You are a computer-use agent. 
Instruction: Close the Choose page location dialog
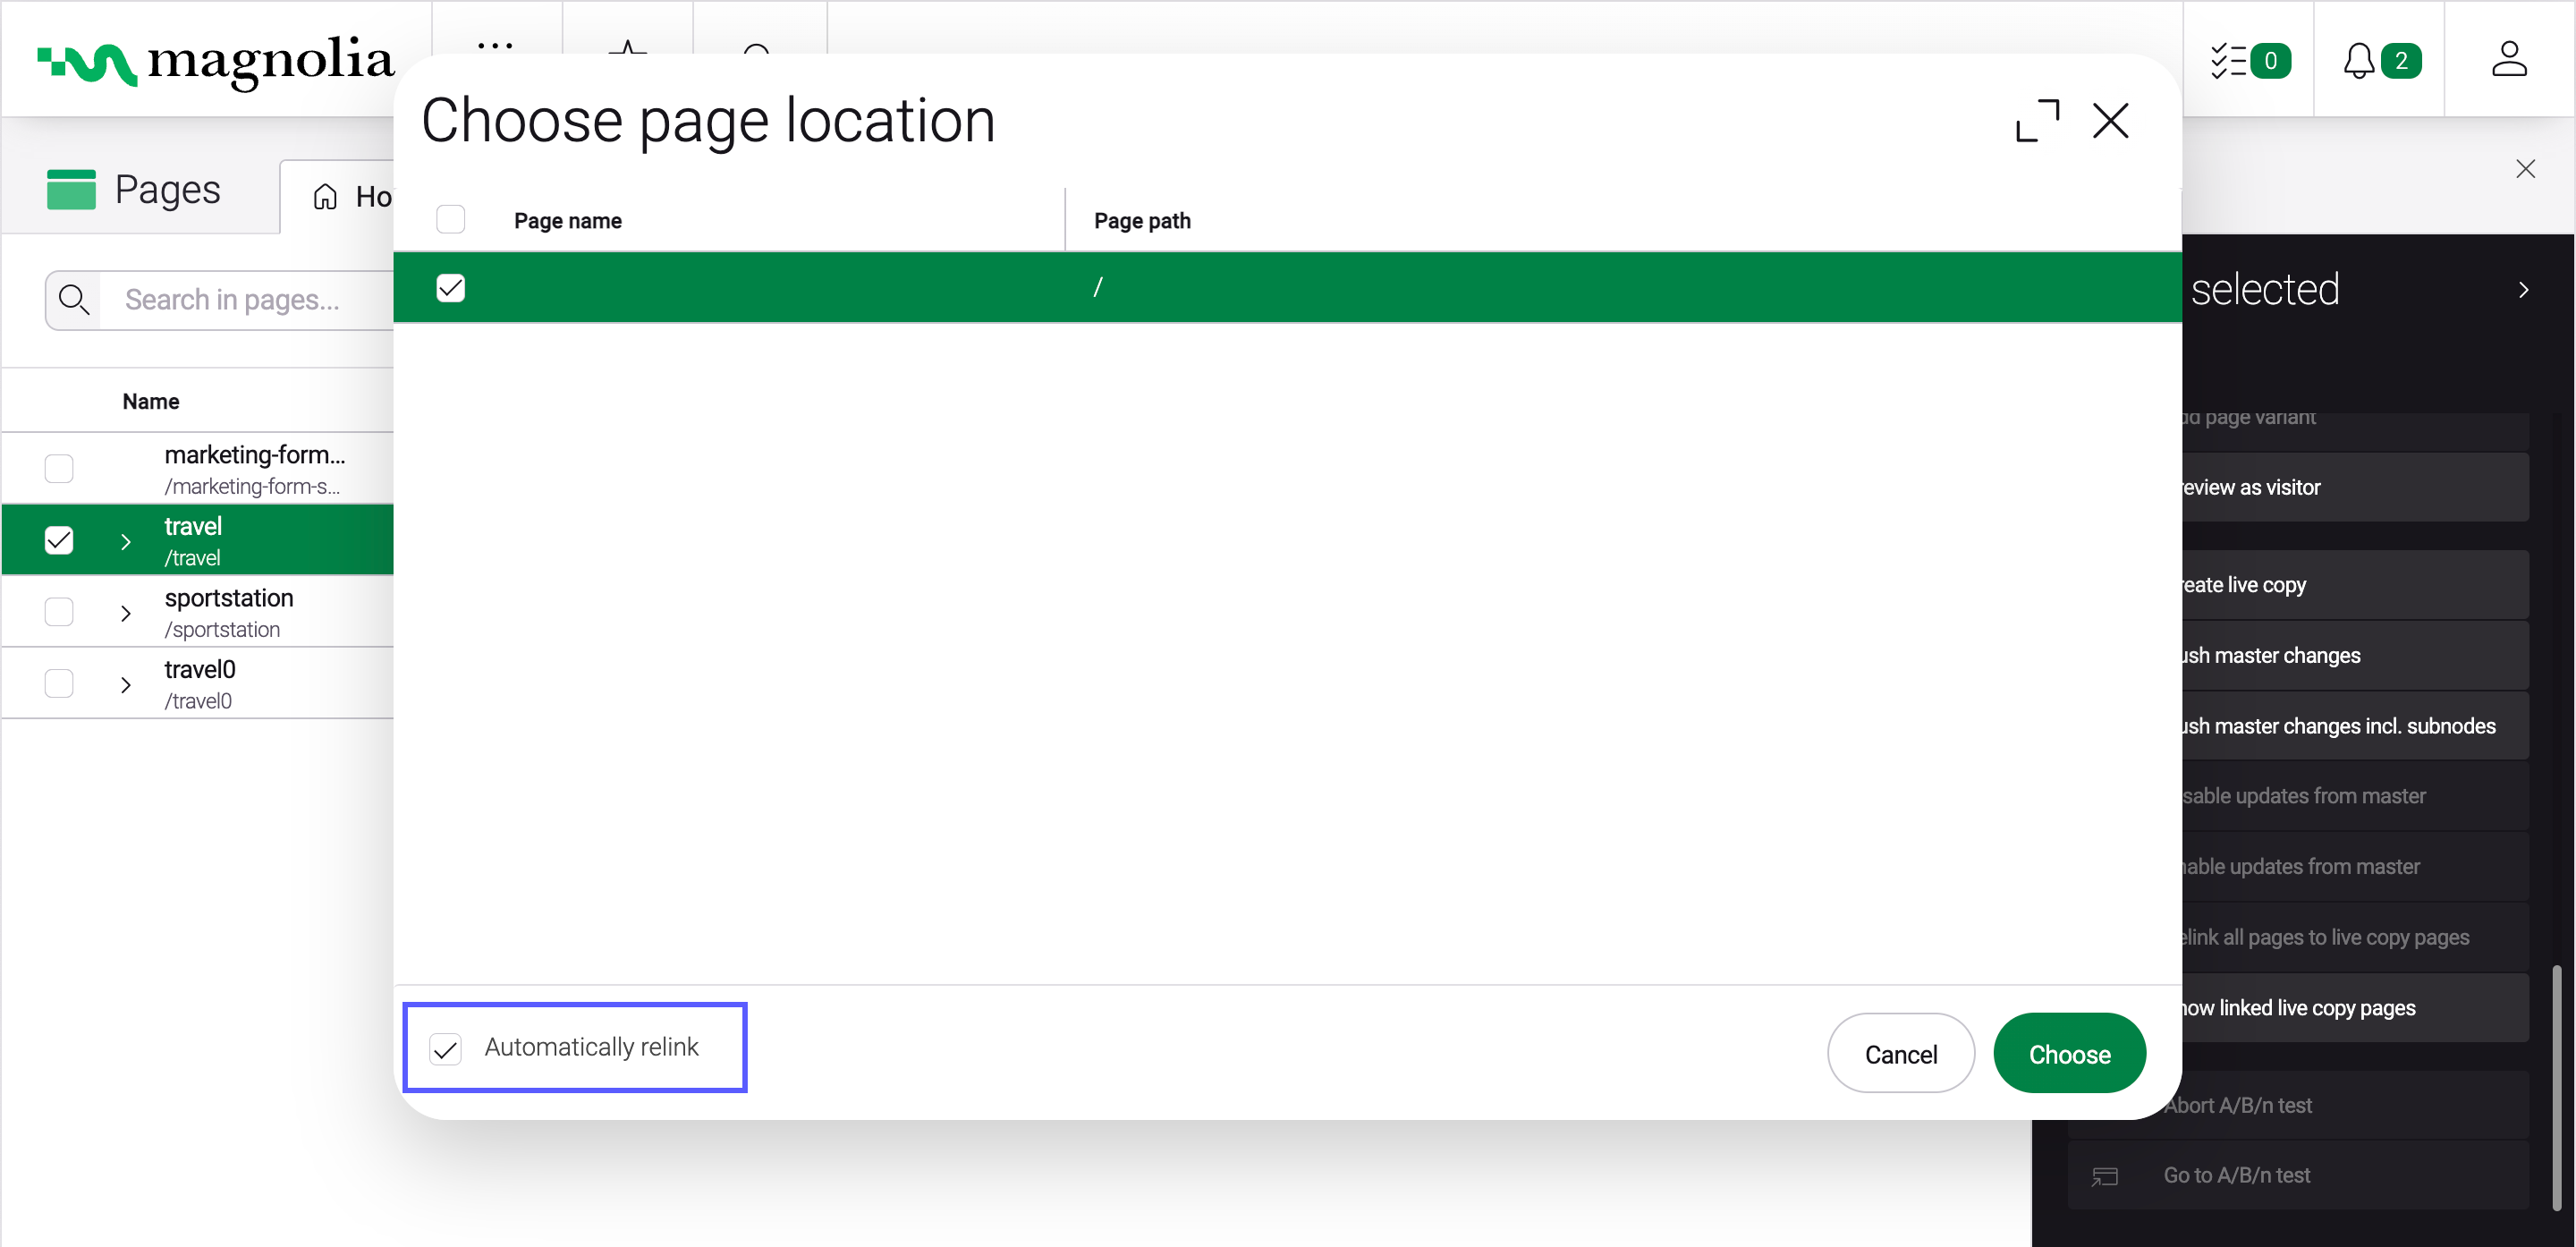pos(2110,121)
